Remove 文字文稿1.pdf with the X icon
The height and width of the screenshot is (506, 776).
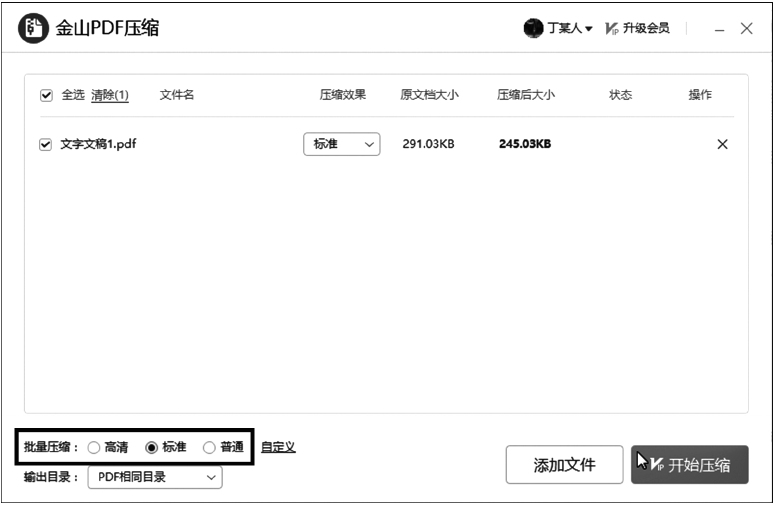tap(722, 144)
